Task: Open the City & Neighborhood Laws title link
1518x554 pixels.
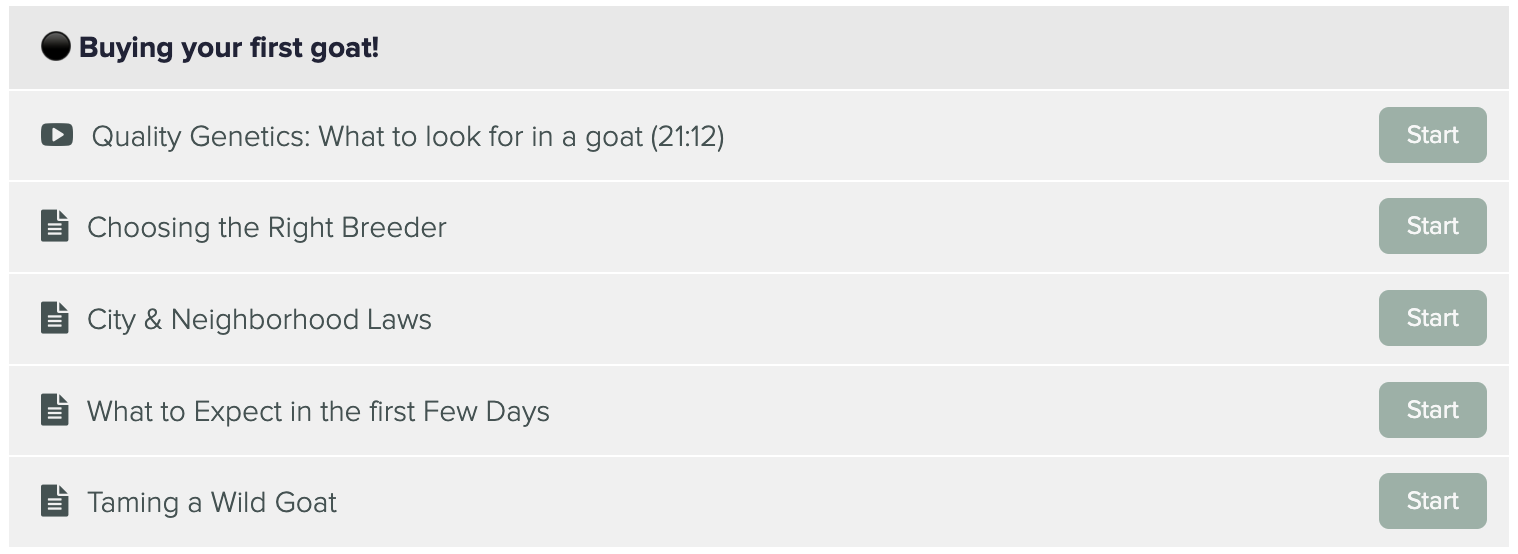Action: point(260,319)
